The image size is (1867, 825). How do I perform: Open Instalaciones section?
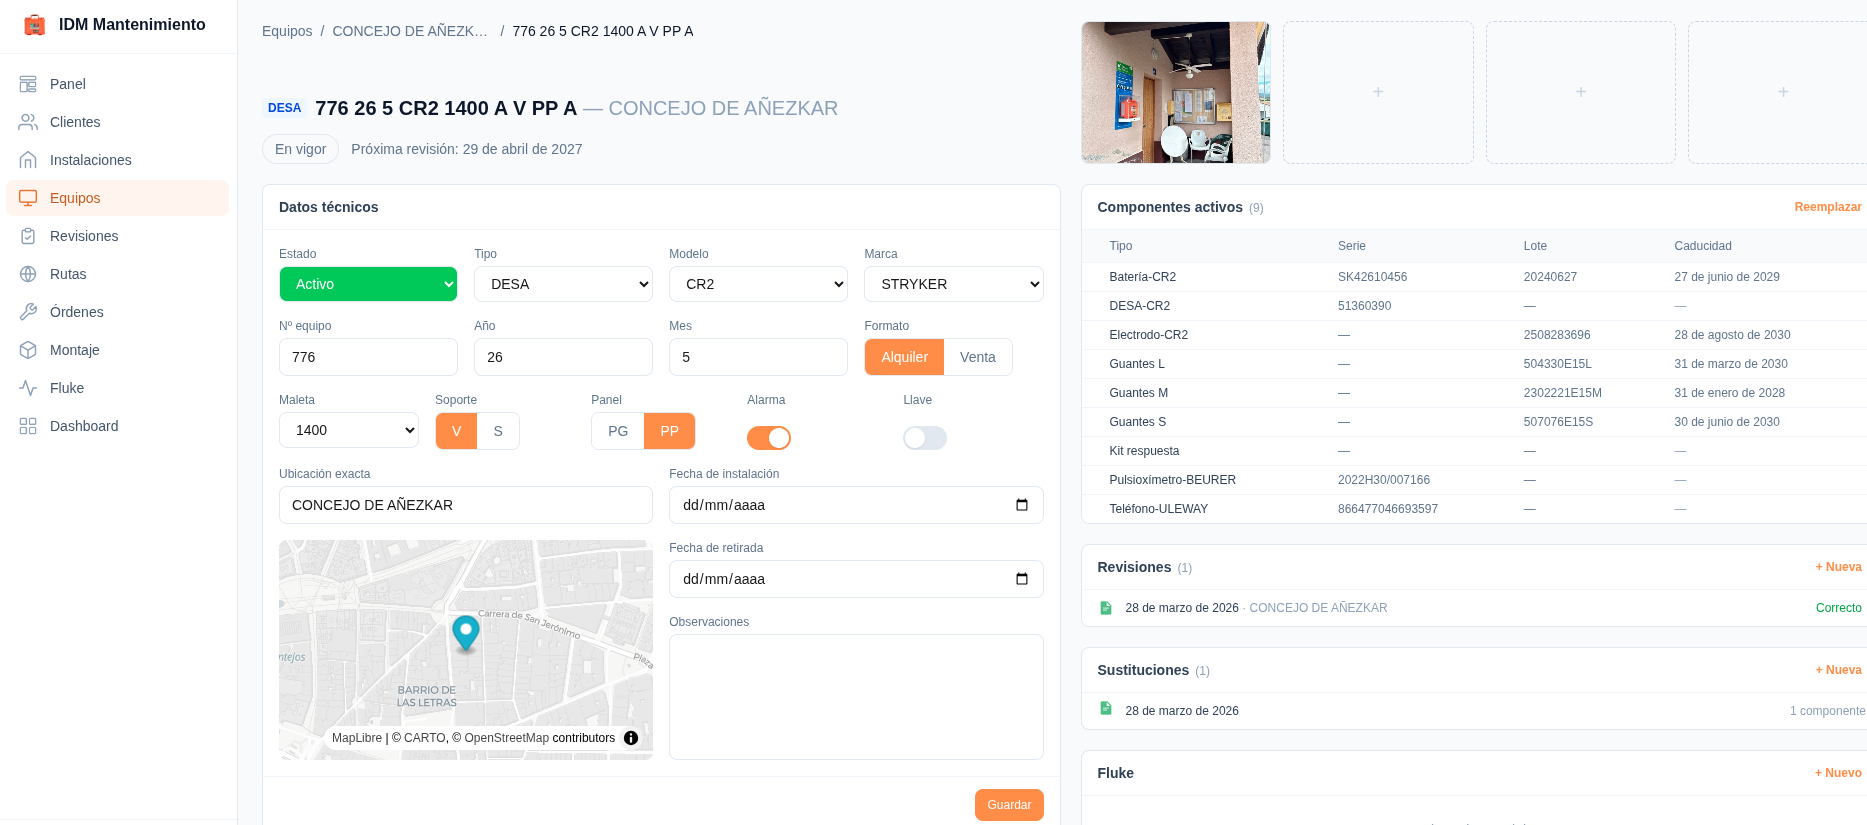118,160
